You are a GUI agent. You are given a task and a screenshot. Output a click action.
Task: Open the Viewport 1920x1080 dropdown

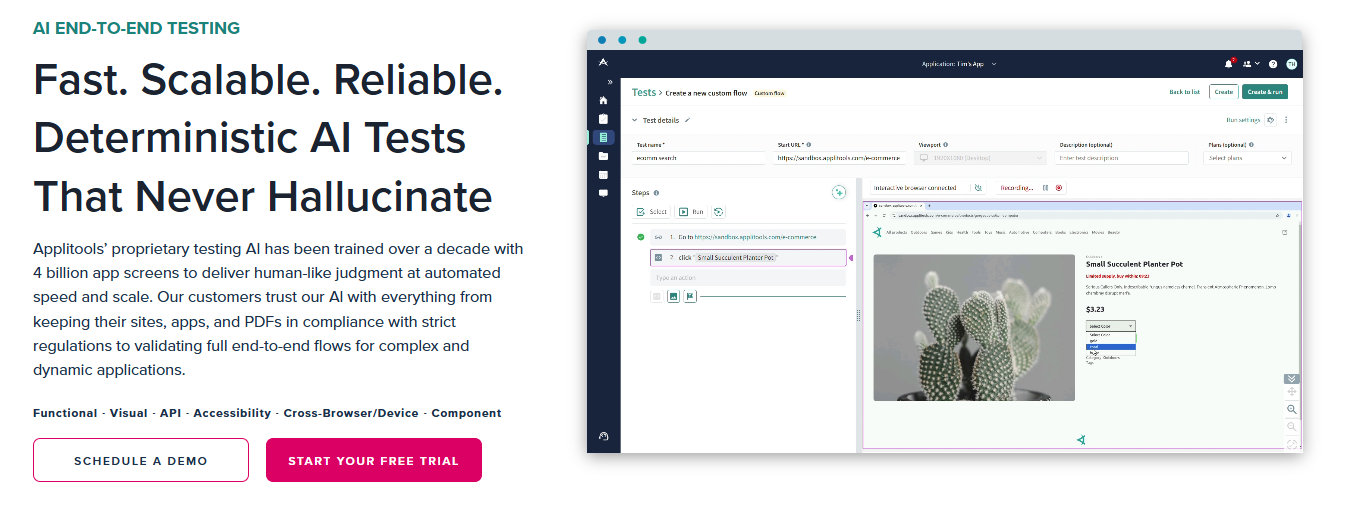[981, 158]
